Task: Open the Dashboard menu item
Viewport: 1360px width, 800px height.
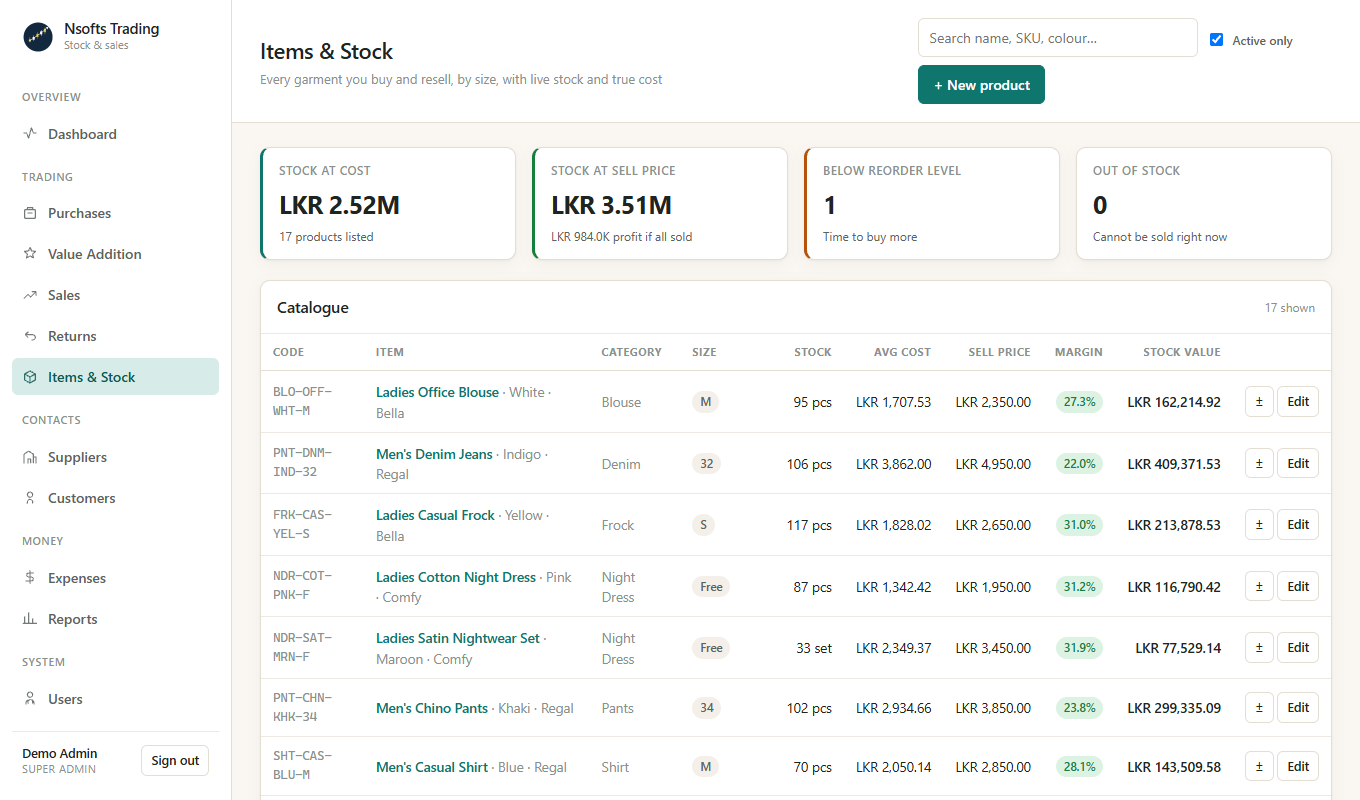Action: [x=115, y=134]
